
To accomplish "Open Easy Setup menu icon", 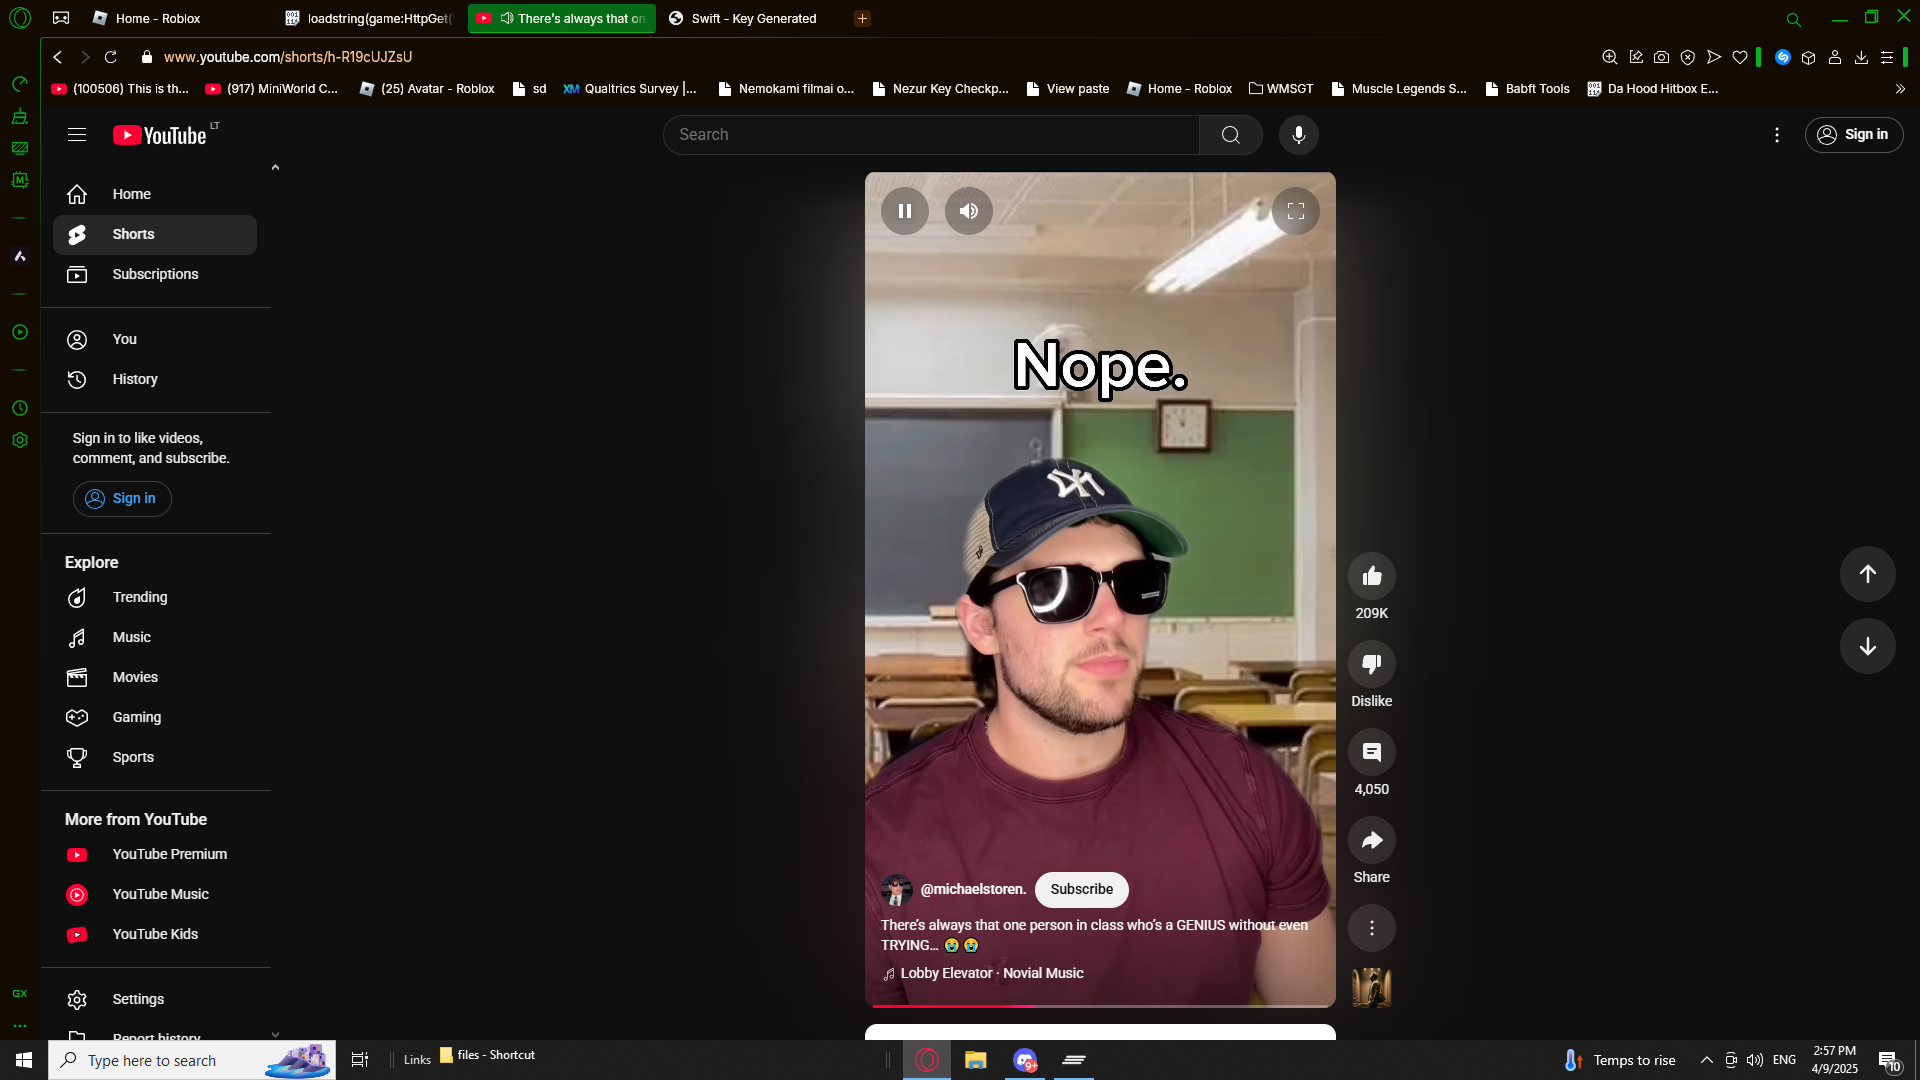I will tap(1886, 57).
